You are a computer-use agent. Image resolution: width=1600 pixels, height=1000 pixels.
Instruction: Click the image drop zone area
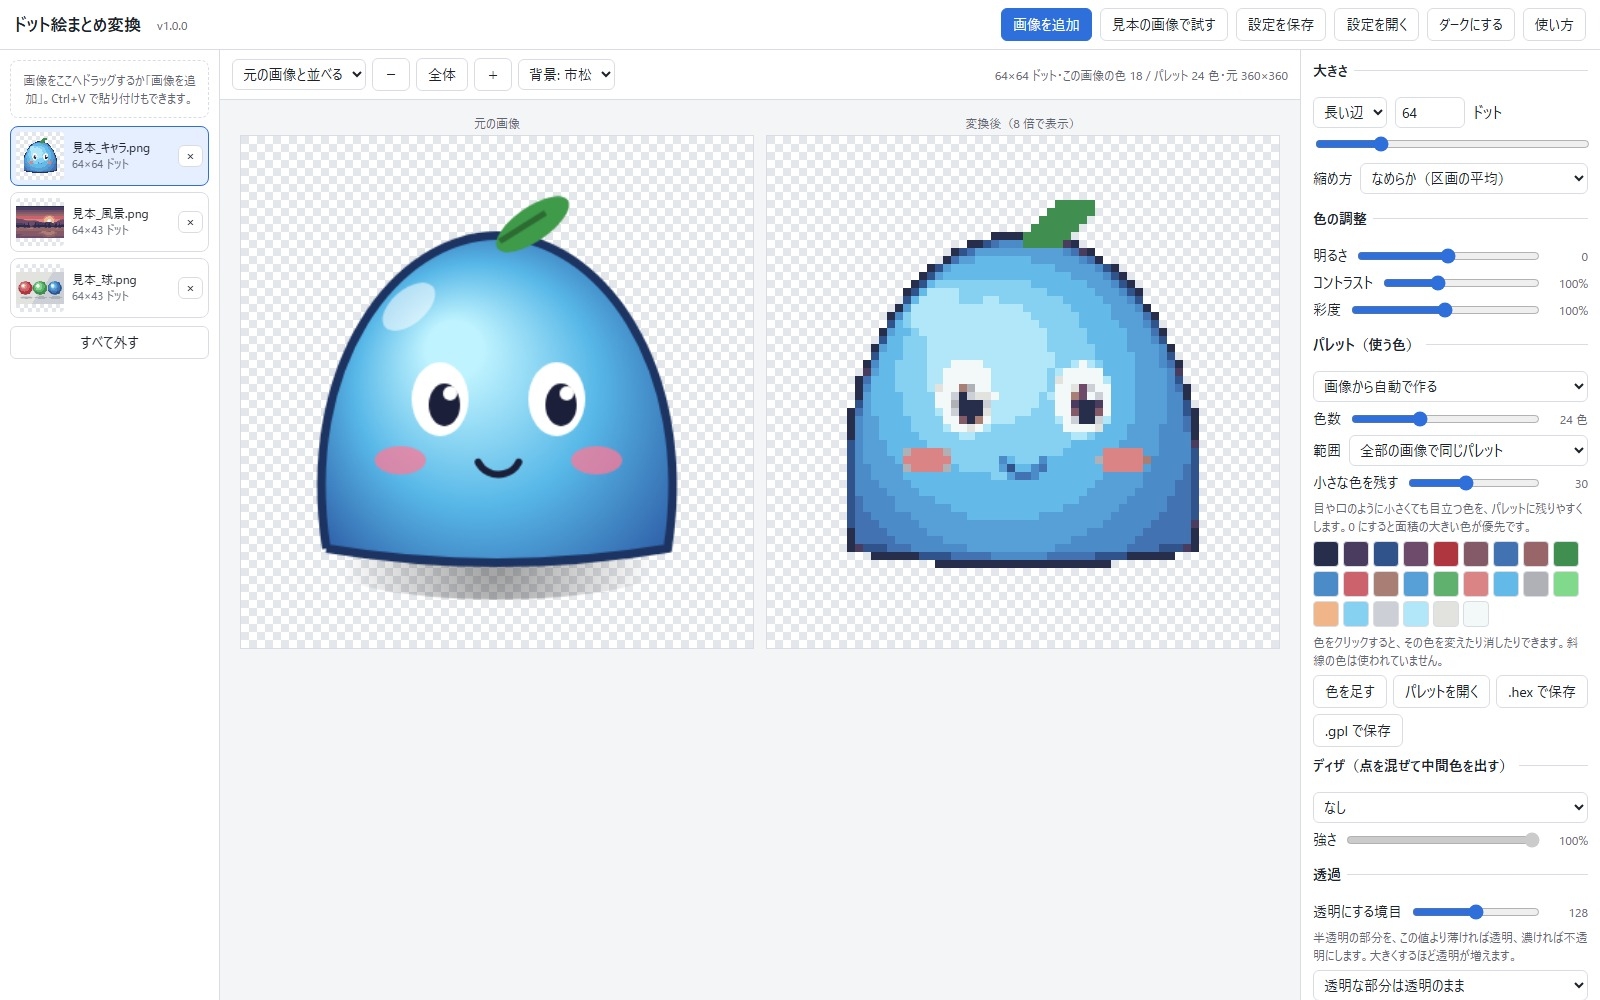110,89
